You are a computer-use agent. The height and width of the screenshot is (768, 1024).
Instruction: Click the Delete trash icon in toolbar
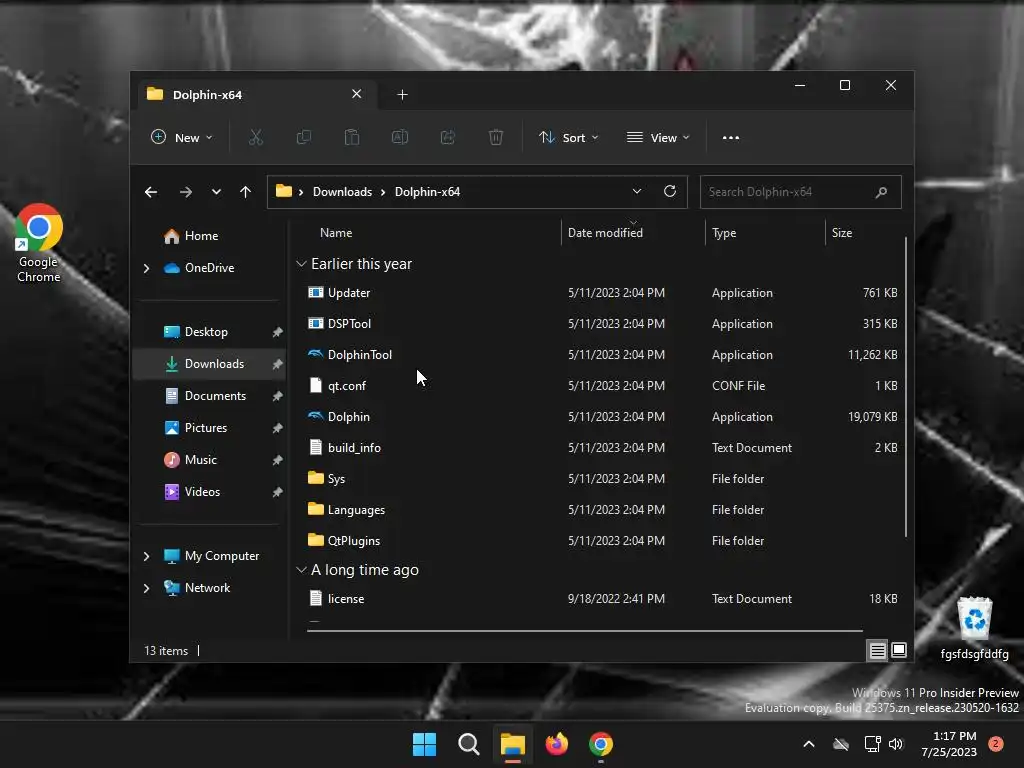point(496,137)
